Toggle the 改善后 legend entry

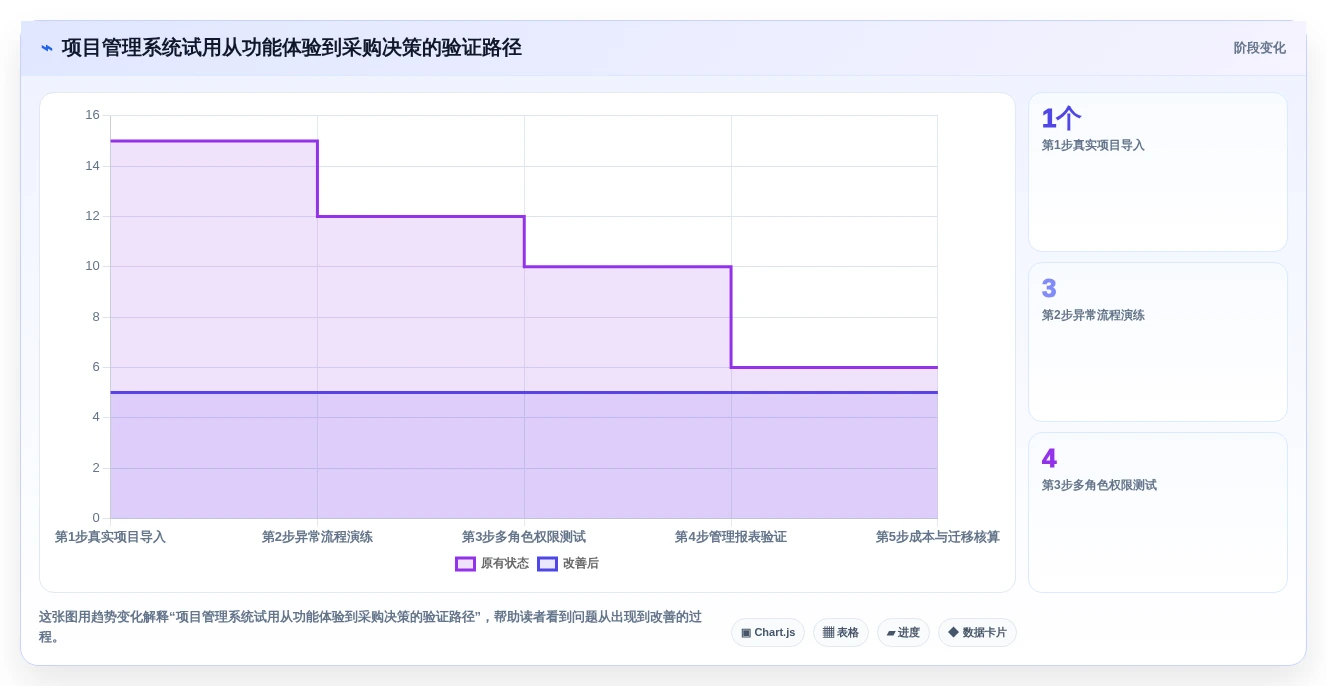click(568, 564)
